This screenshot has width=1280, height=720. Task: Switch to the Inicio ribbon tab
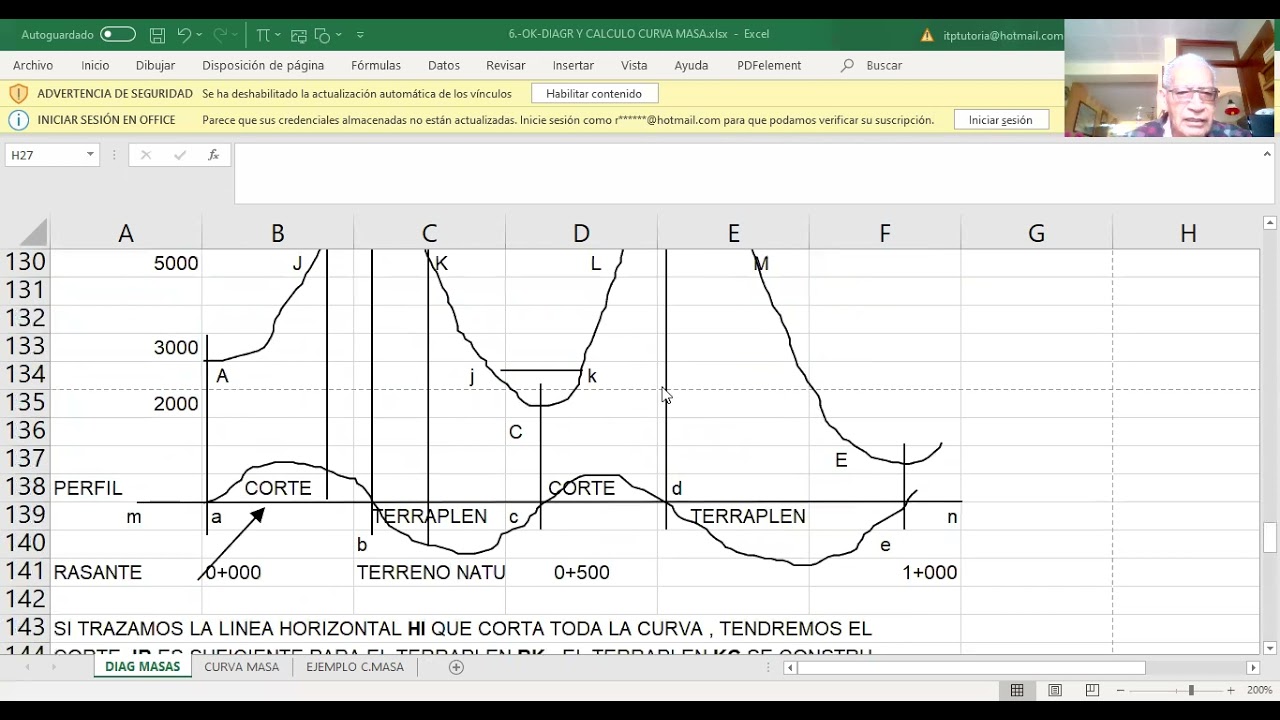tap(95, 65)
